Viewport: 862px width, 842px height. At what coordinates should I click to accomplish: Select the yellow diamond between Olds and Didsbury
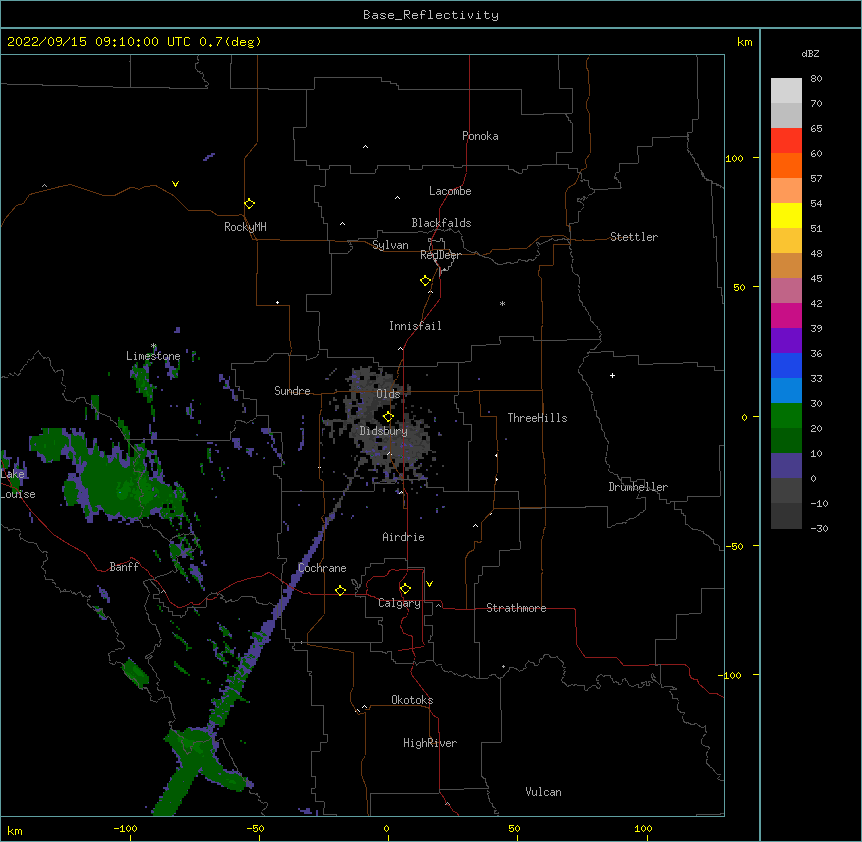(x=389, y=417)
